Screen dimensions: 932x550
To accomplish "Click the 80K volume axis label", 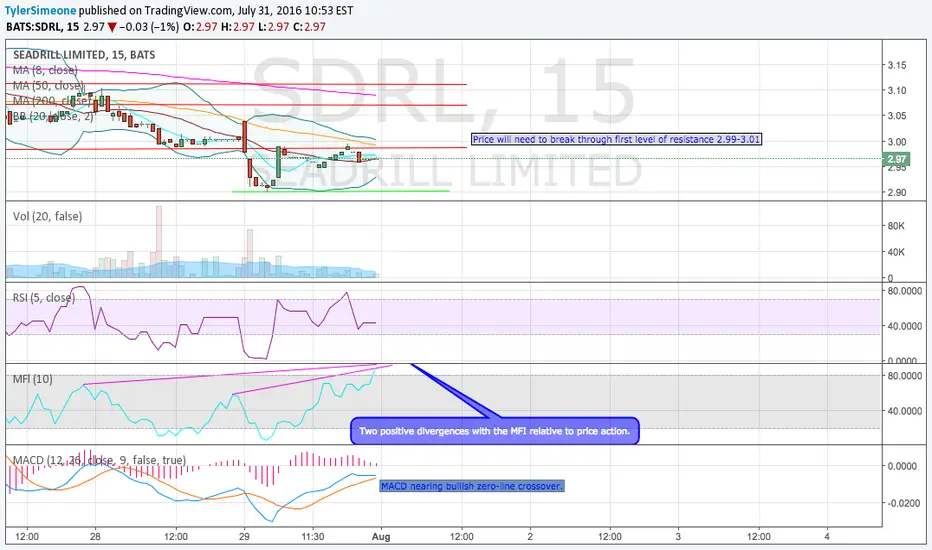I will (896, 226).
